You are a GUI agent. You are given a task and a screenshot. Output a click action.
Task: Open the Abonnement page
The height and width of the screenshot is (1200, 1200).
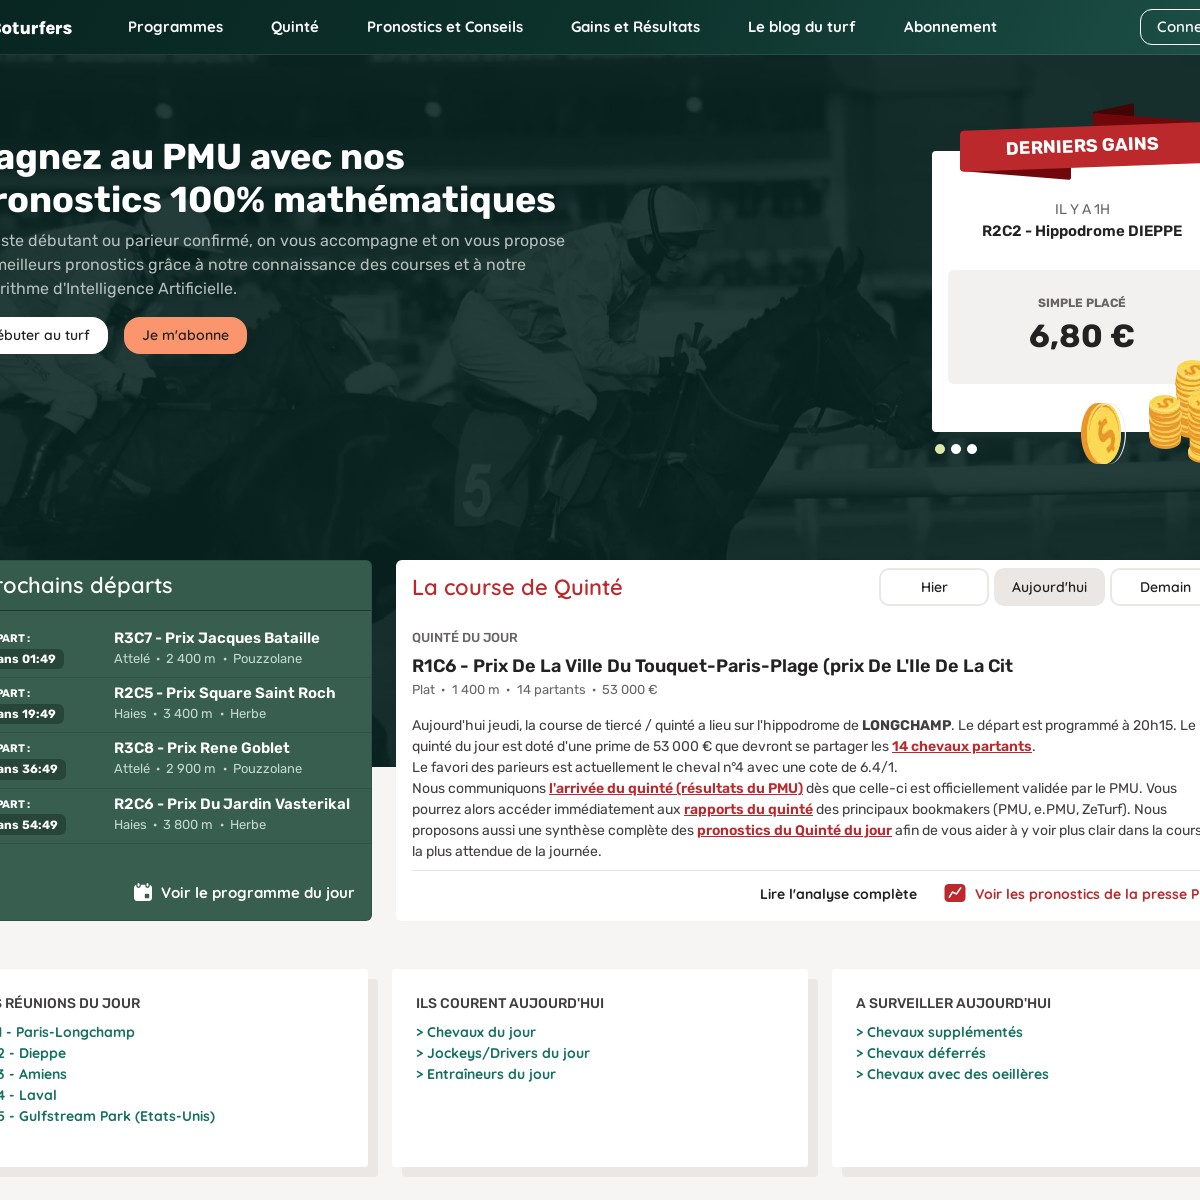click(950, 27)
